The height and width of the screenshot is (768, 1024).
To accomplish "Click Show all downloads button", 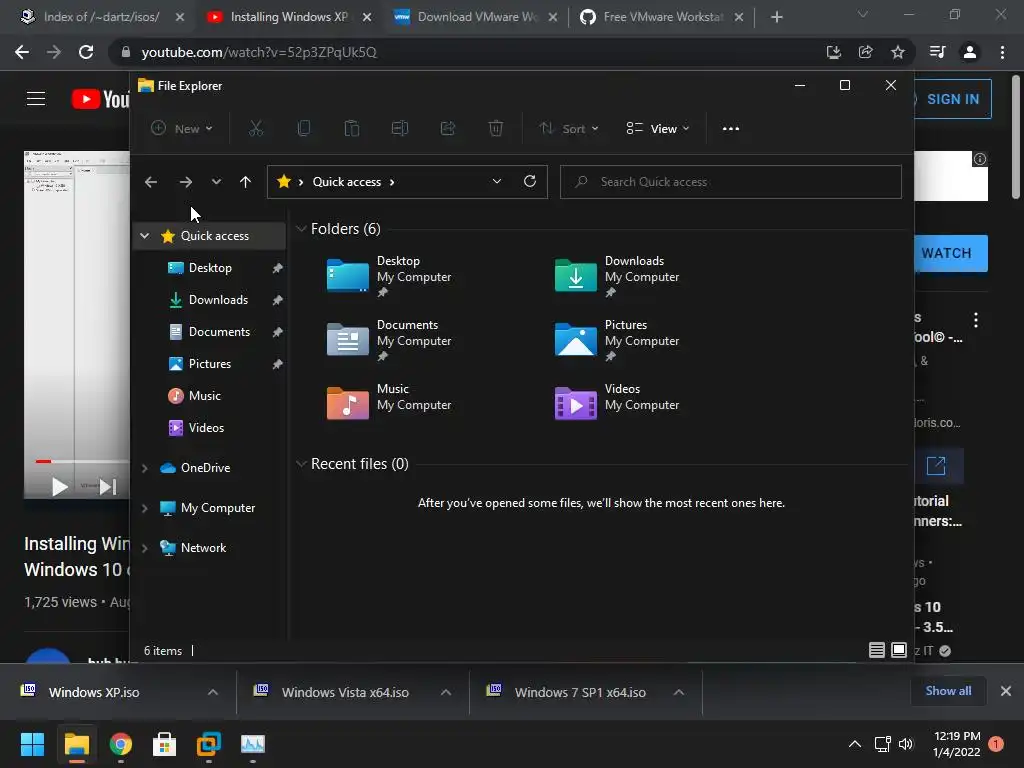I will tap(948, 691).
